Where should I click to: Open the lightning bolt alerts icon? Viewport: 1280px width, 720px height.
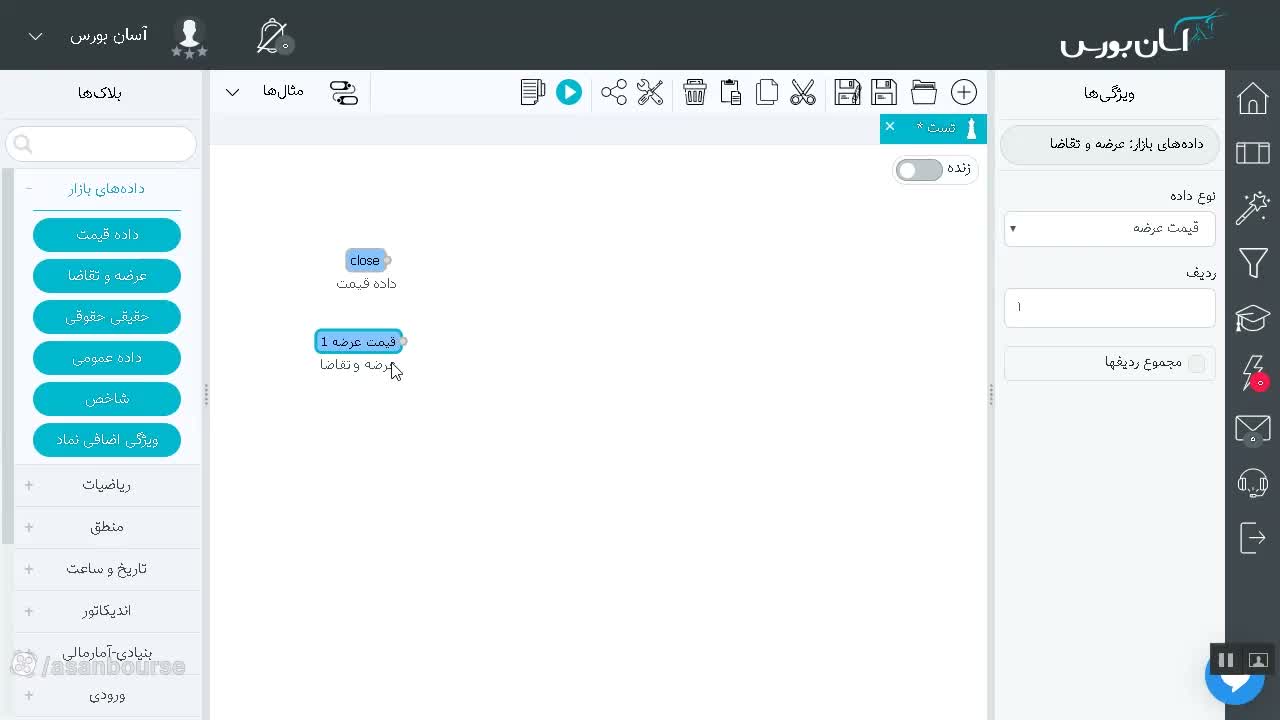pyautogui.click(x=1254, y=373)
